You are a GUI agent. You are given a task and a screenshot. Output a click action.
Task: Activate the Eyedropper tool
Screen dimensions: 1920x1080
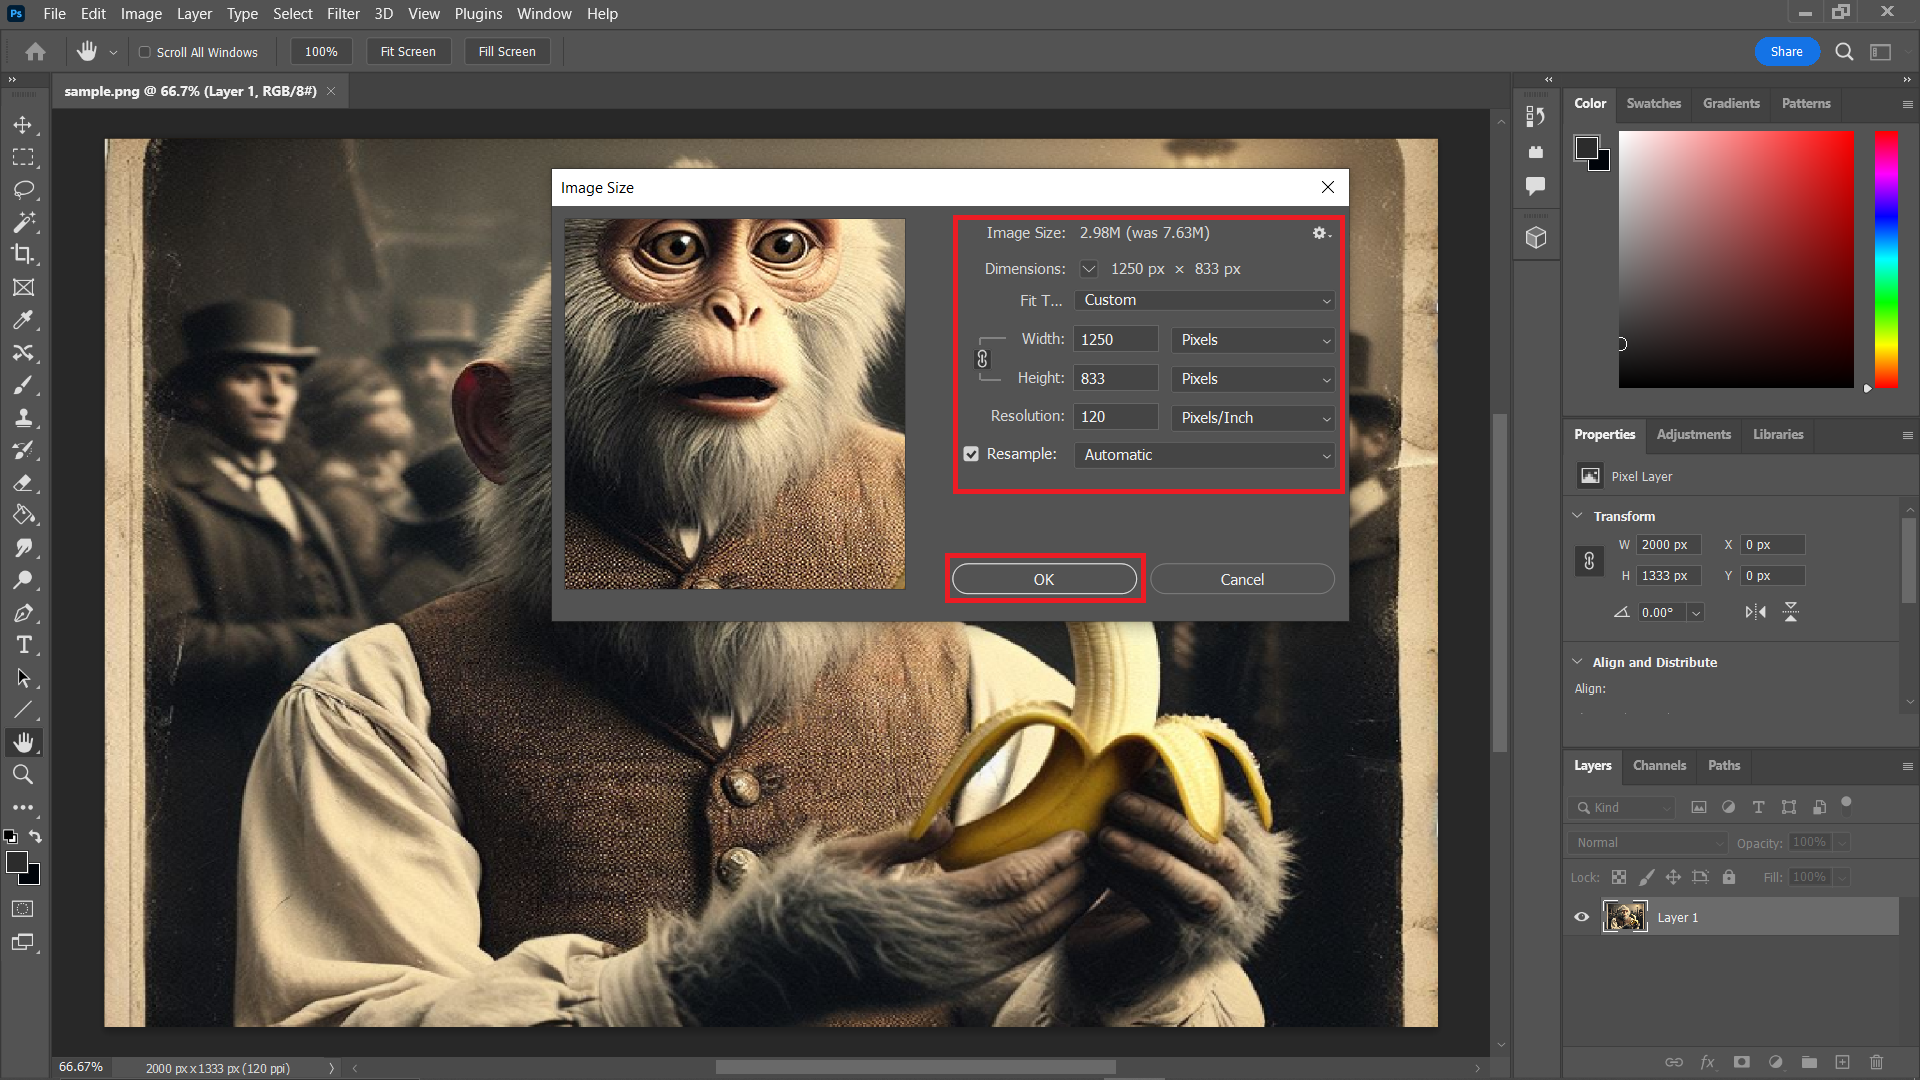pos(24,320)
